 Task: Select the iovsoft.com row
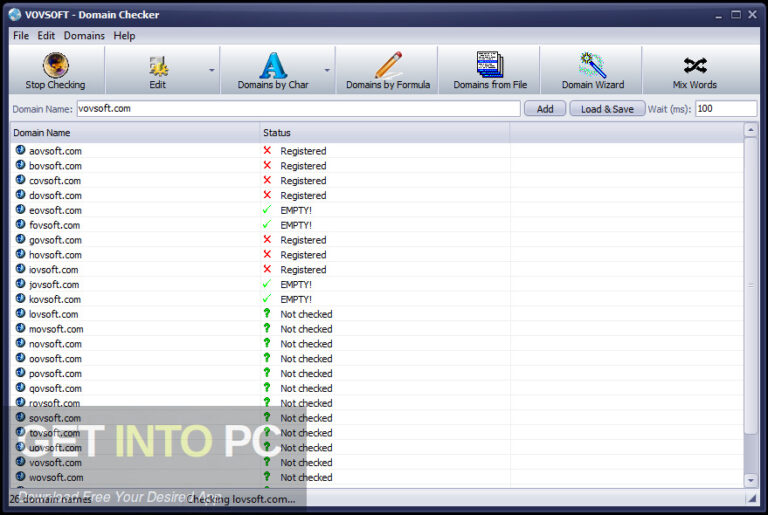click(x=376, y=270)
